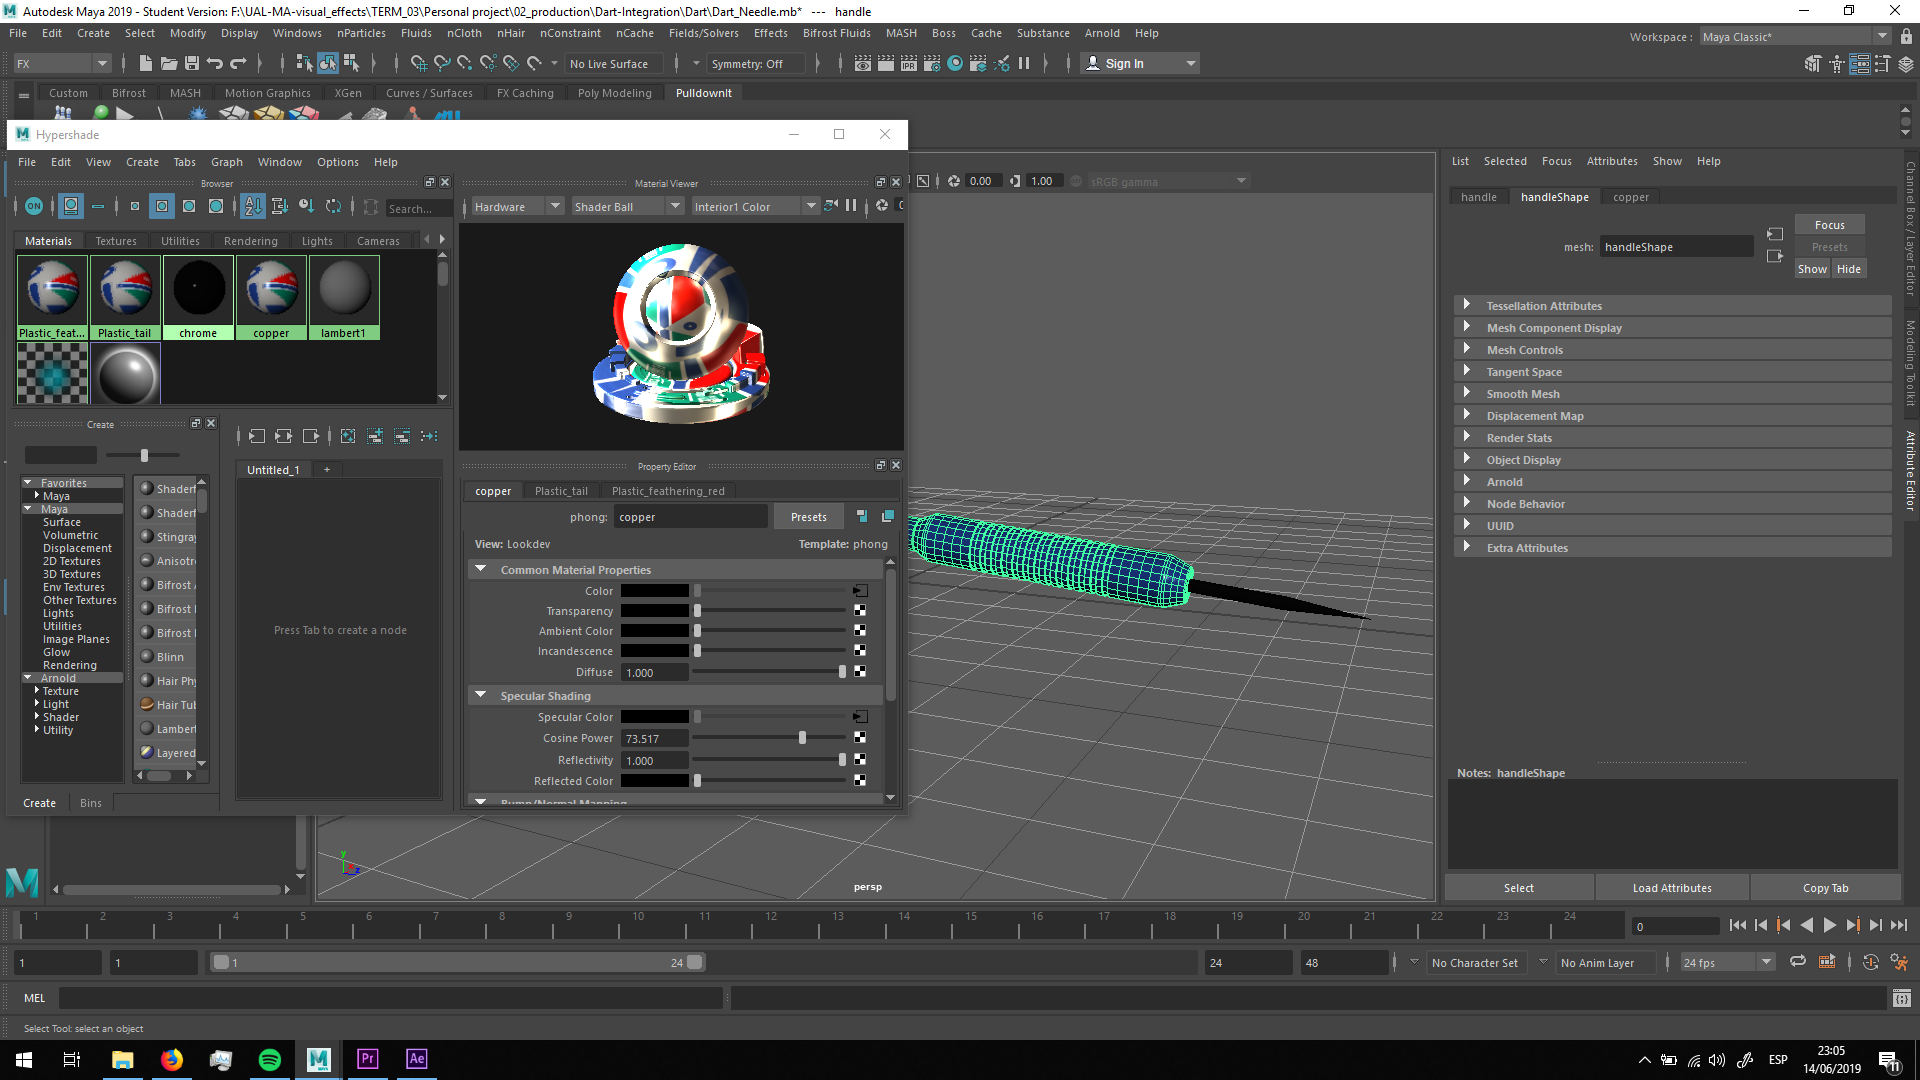Click the Transparency texture map checker icon
Viewport: 1920px width, 1080px height.
(x=860, y=611)
